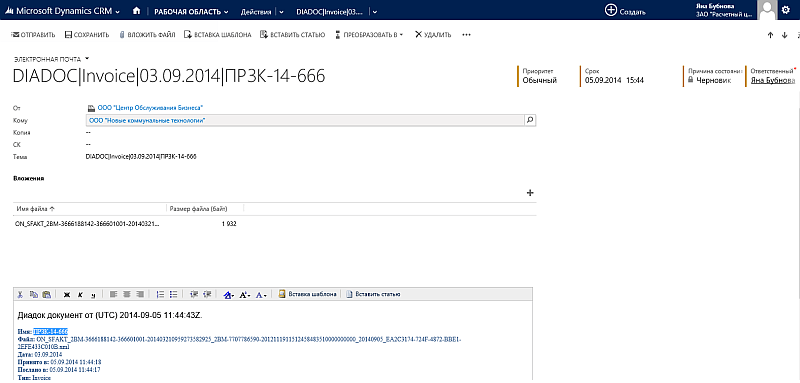Click the first indent button in editor toolbar
The width and height of the screenshot is (800, 383).
(194, 294)
